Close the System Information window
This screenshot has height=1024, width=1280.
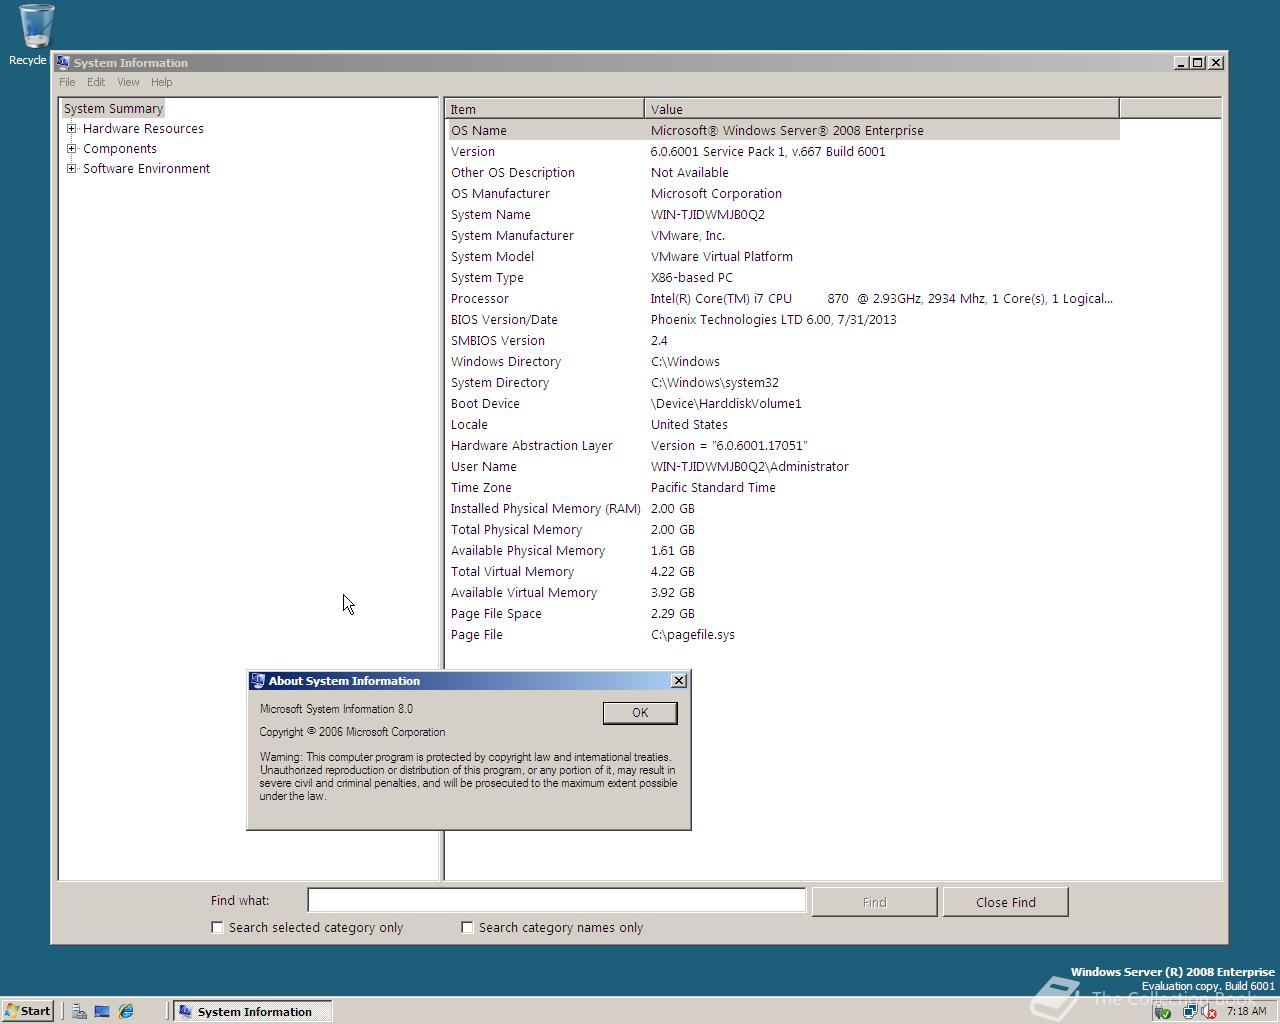1216,62
